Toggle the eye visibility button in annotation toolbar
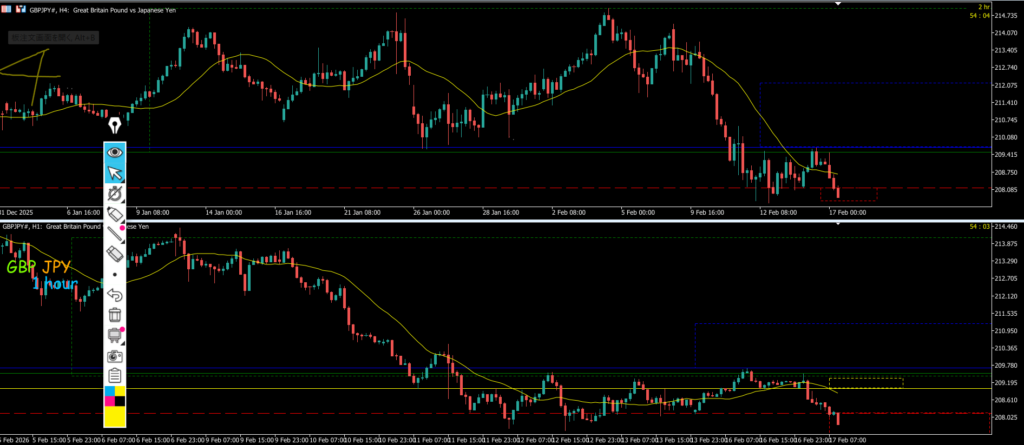The width and height of the screenshot is (1024, 445). [x=115, y=153]
